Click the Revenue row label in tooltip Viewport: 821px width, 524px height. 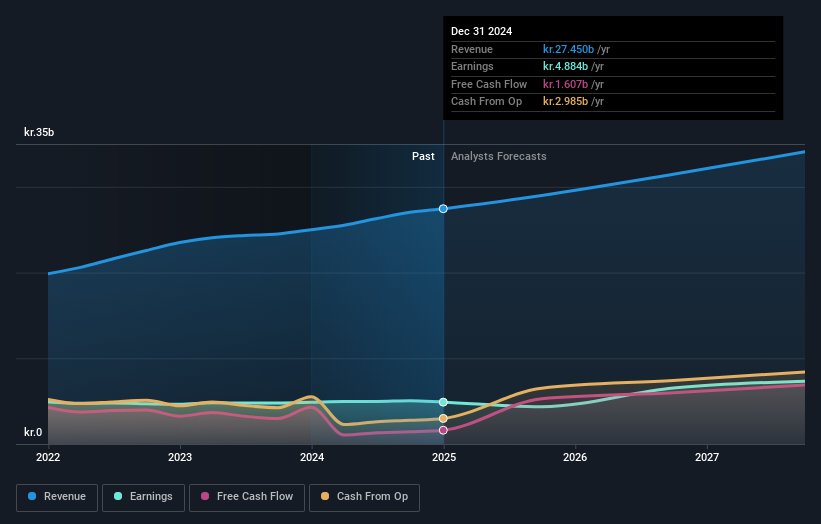click(x=472, y=49)
